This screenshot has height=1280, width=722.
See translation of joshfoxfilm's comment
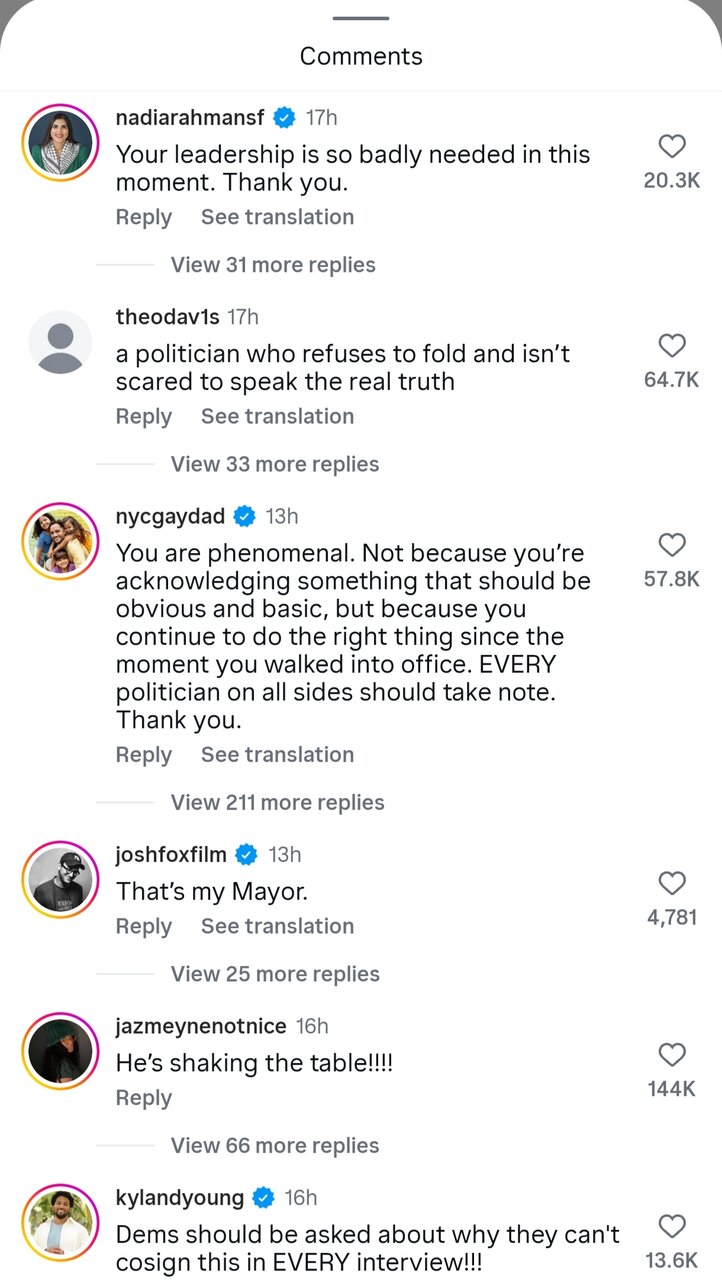click(277, 927)
